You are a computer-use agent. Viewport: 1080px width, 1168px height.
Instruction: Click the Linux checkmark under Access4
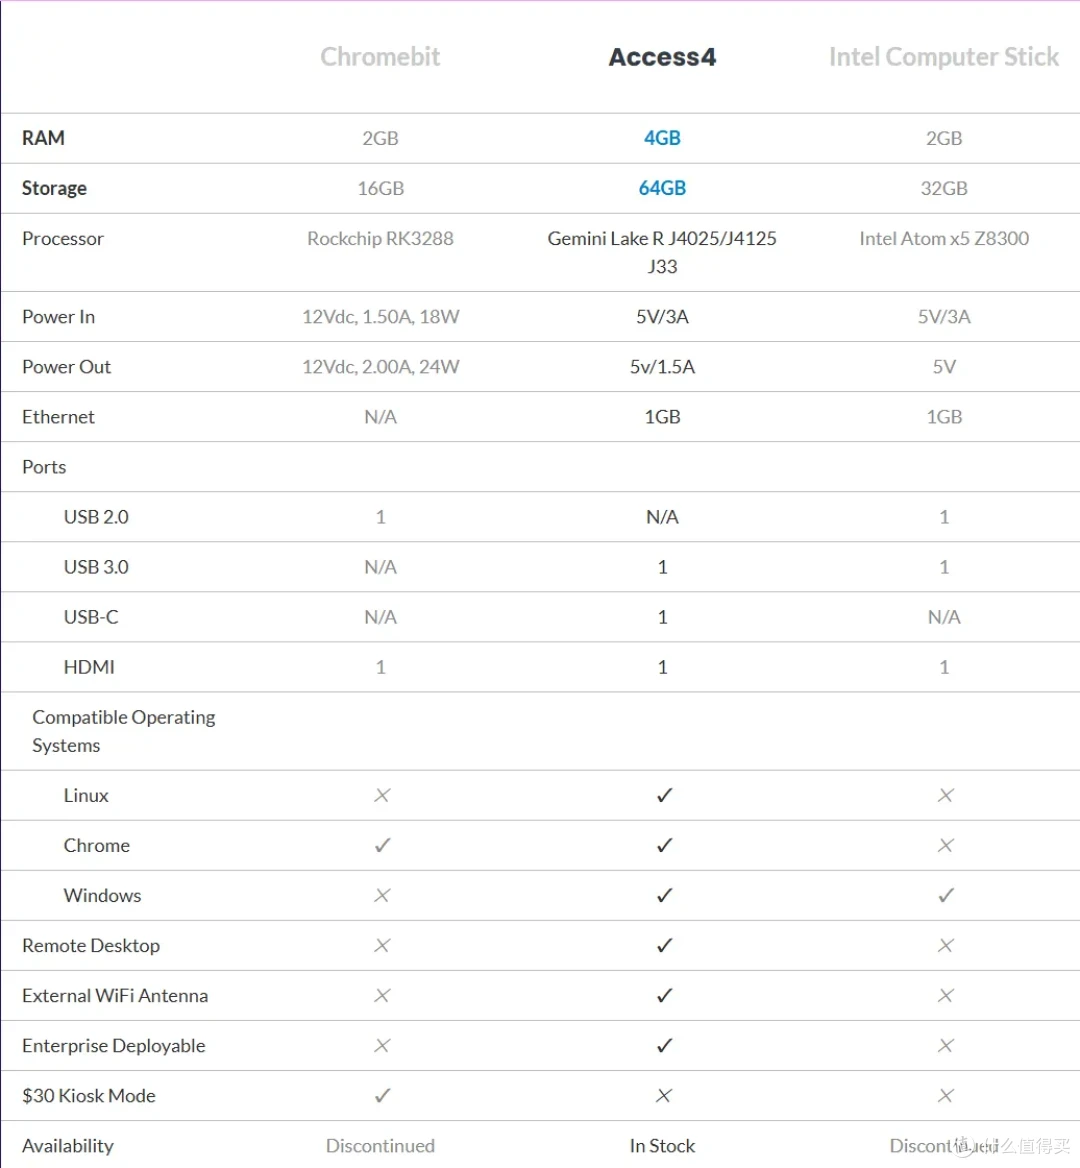point(664,796)
